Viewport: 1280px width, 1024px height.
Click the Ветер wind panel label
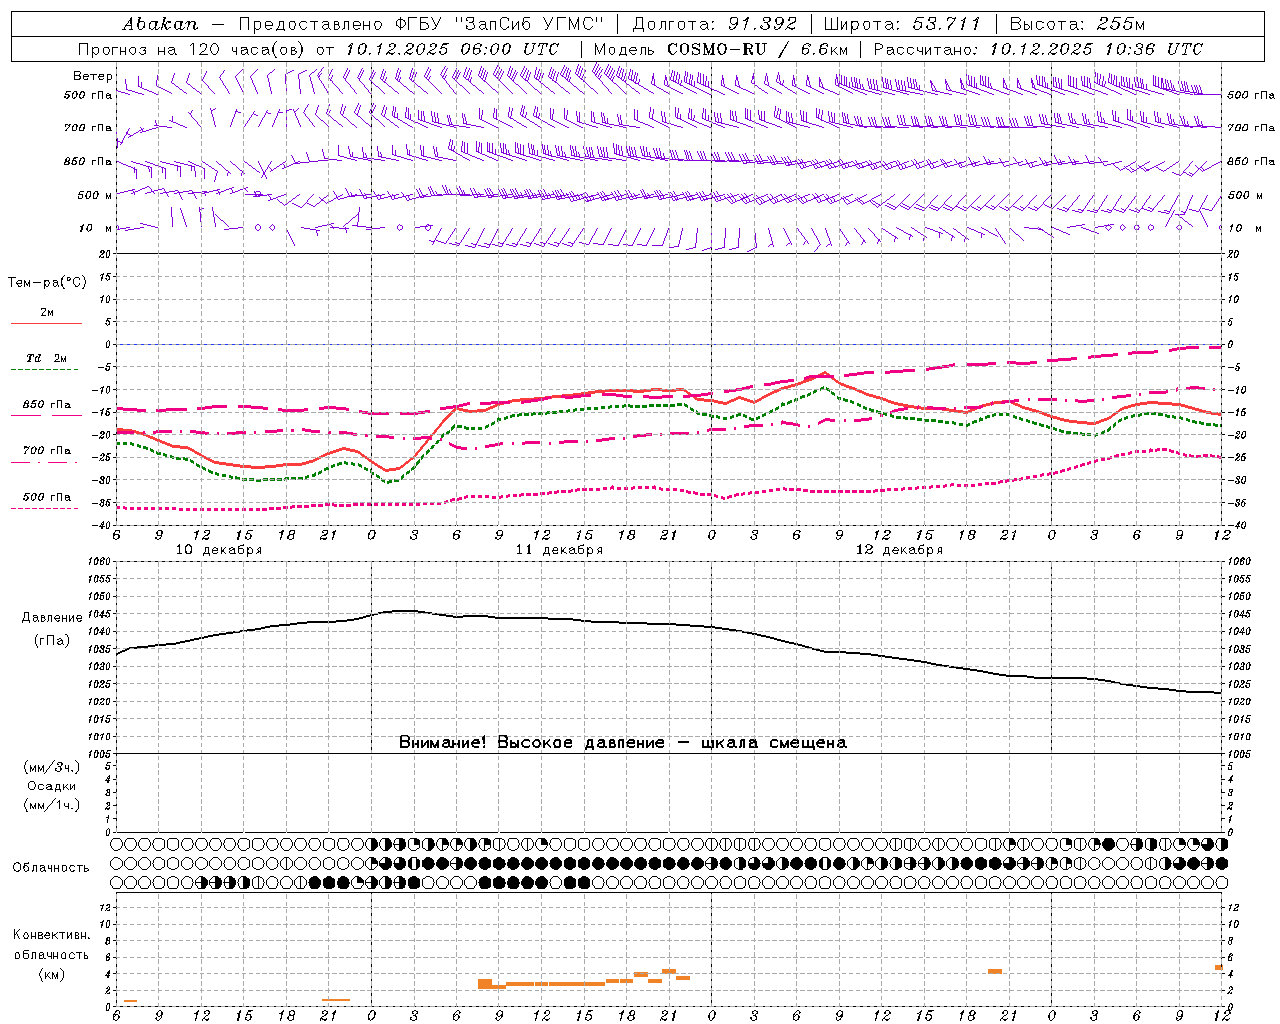point(92,76)
